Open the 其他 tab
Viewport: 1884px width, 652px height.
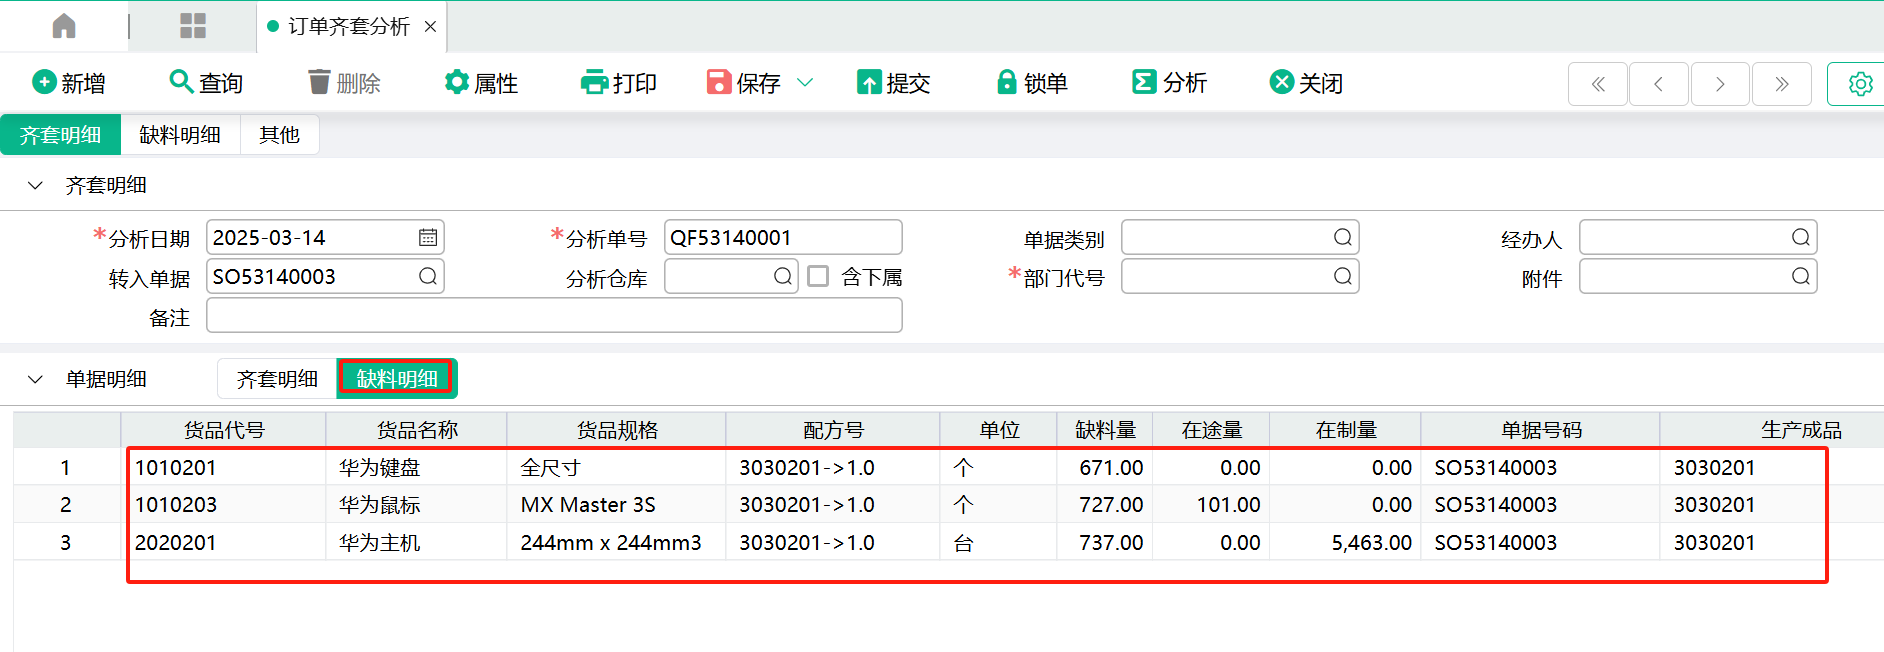(279, 135)
